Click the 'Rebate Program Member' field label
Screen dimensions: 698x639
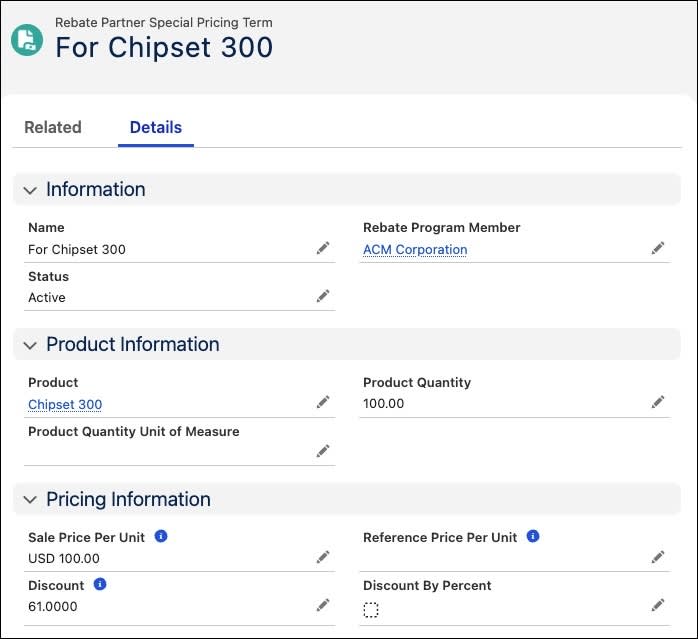coord(442,228)
